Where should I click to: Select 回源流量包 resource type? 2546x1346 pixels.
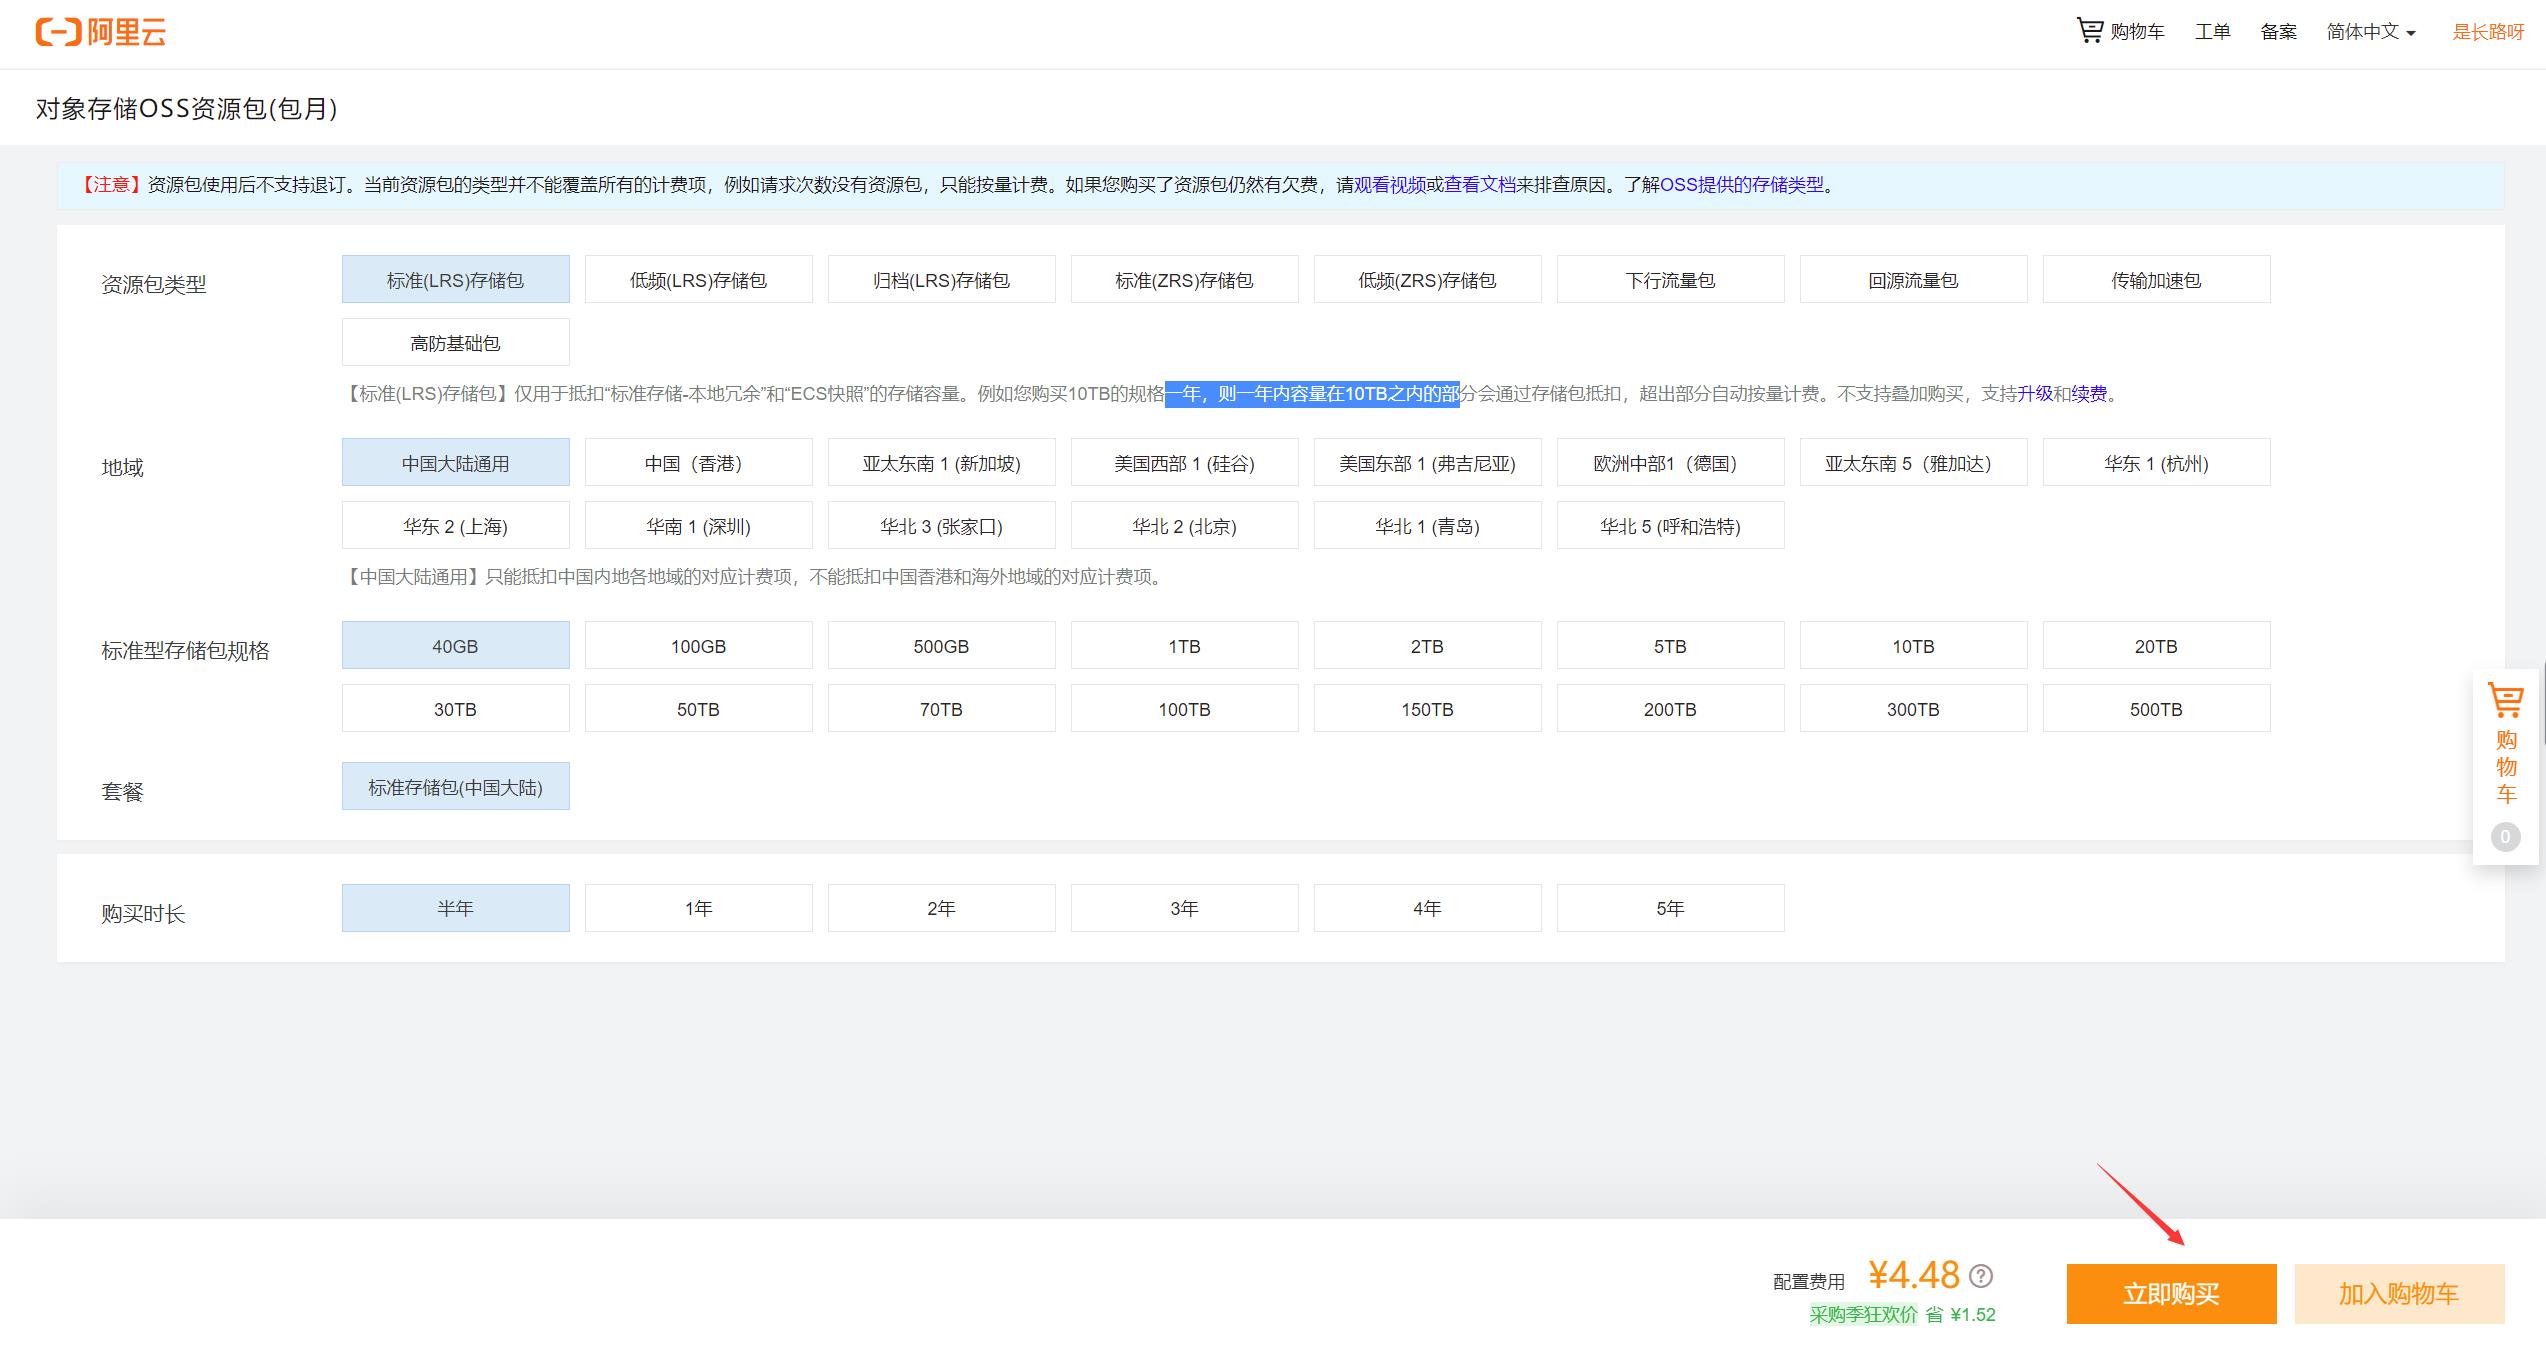click(1913, 280)
